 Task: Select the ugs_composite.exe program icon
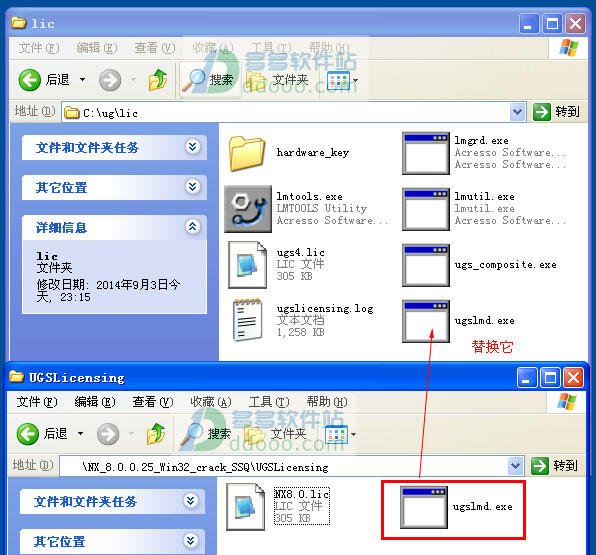(x=426, y=265)
